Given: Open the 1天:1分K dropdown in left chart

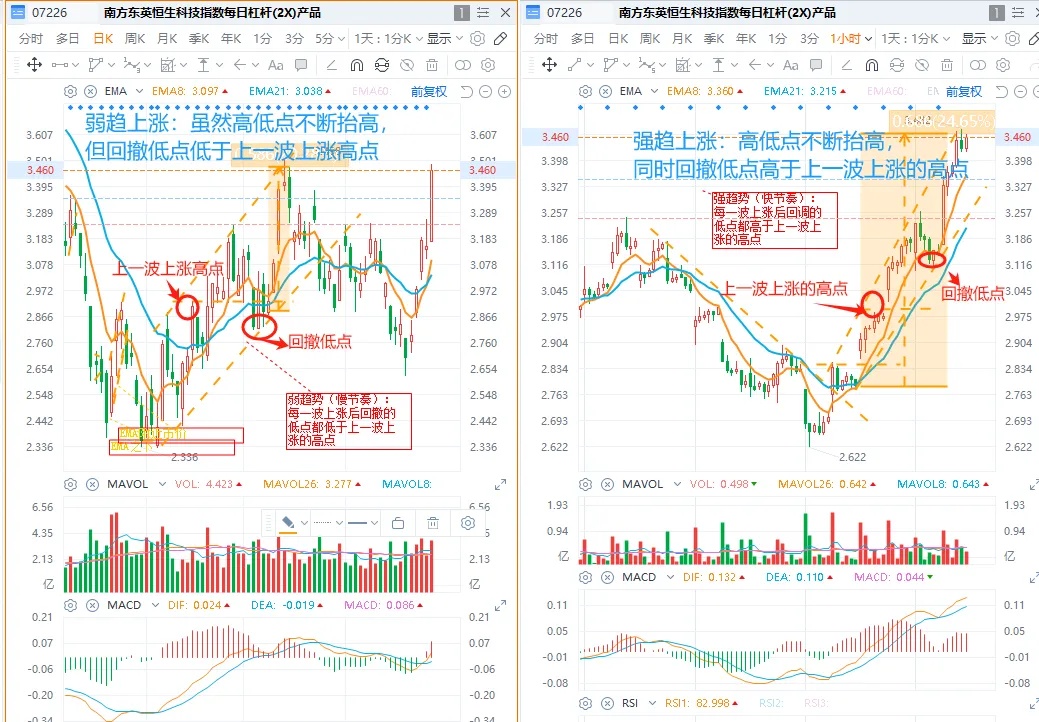Looking at the screenshot, I should pos(388,38).
